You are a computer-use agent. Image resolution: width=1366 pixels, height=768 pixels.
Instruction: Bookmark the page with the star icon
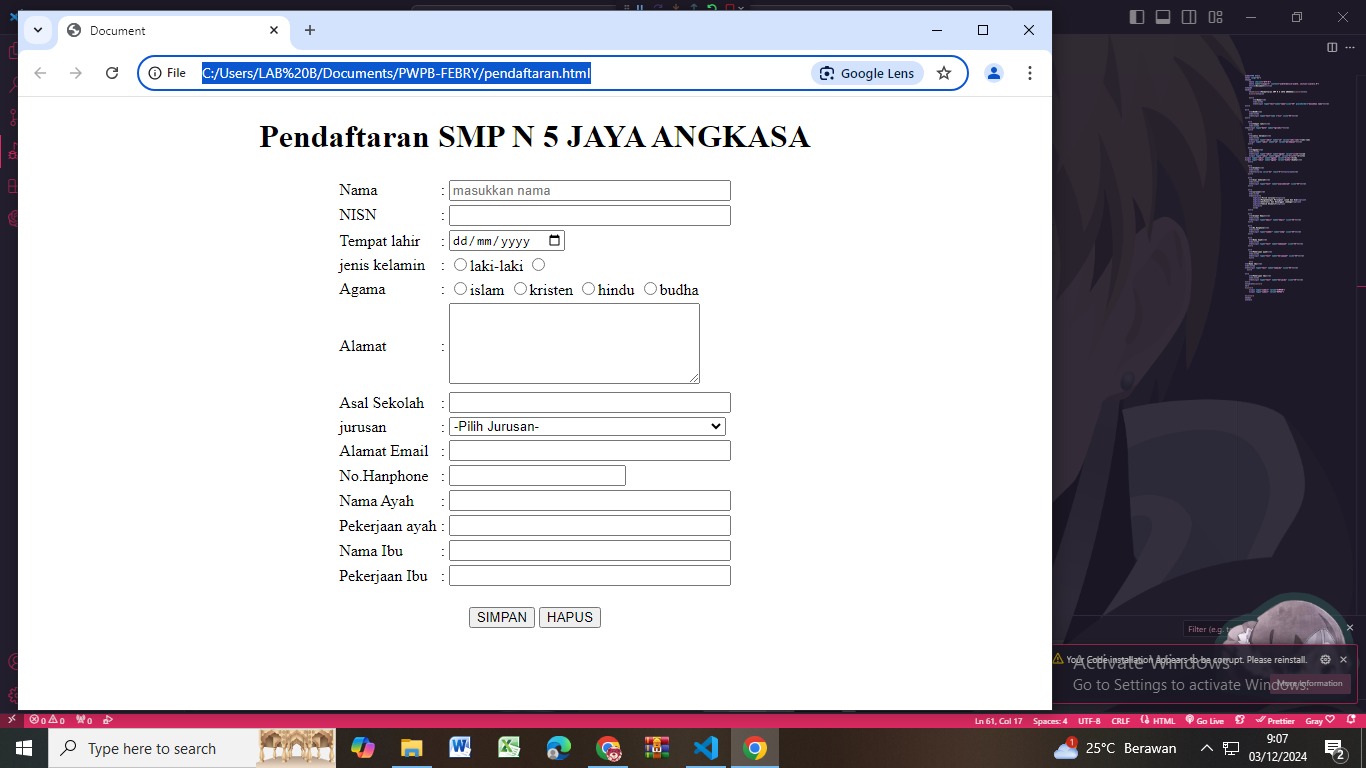(x=943, y=72)
